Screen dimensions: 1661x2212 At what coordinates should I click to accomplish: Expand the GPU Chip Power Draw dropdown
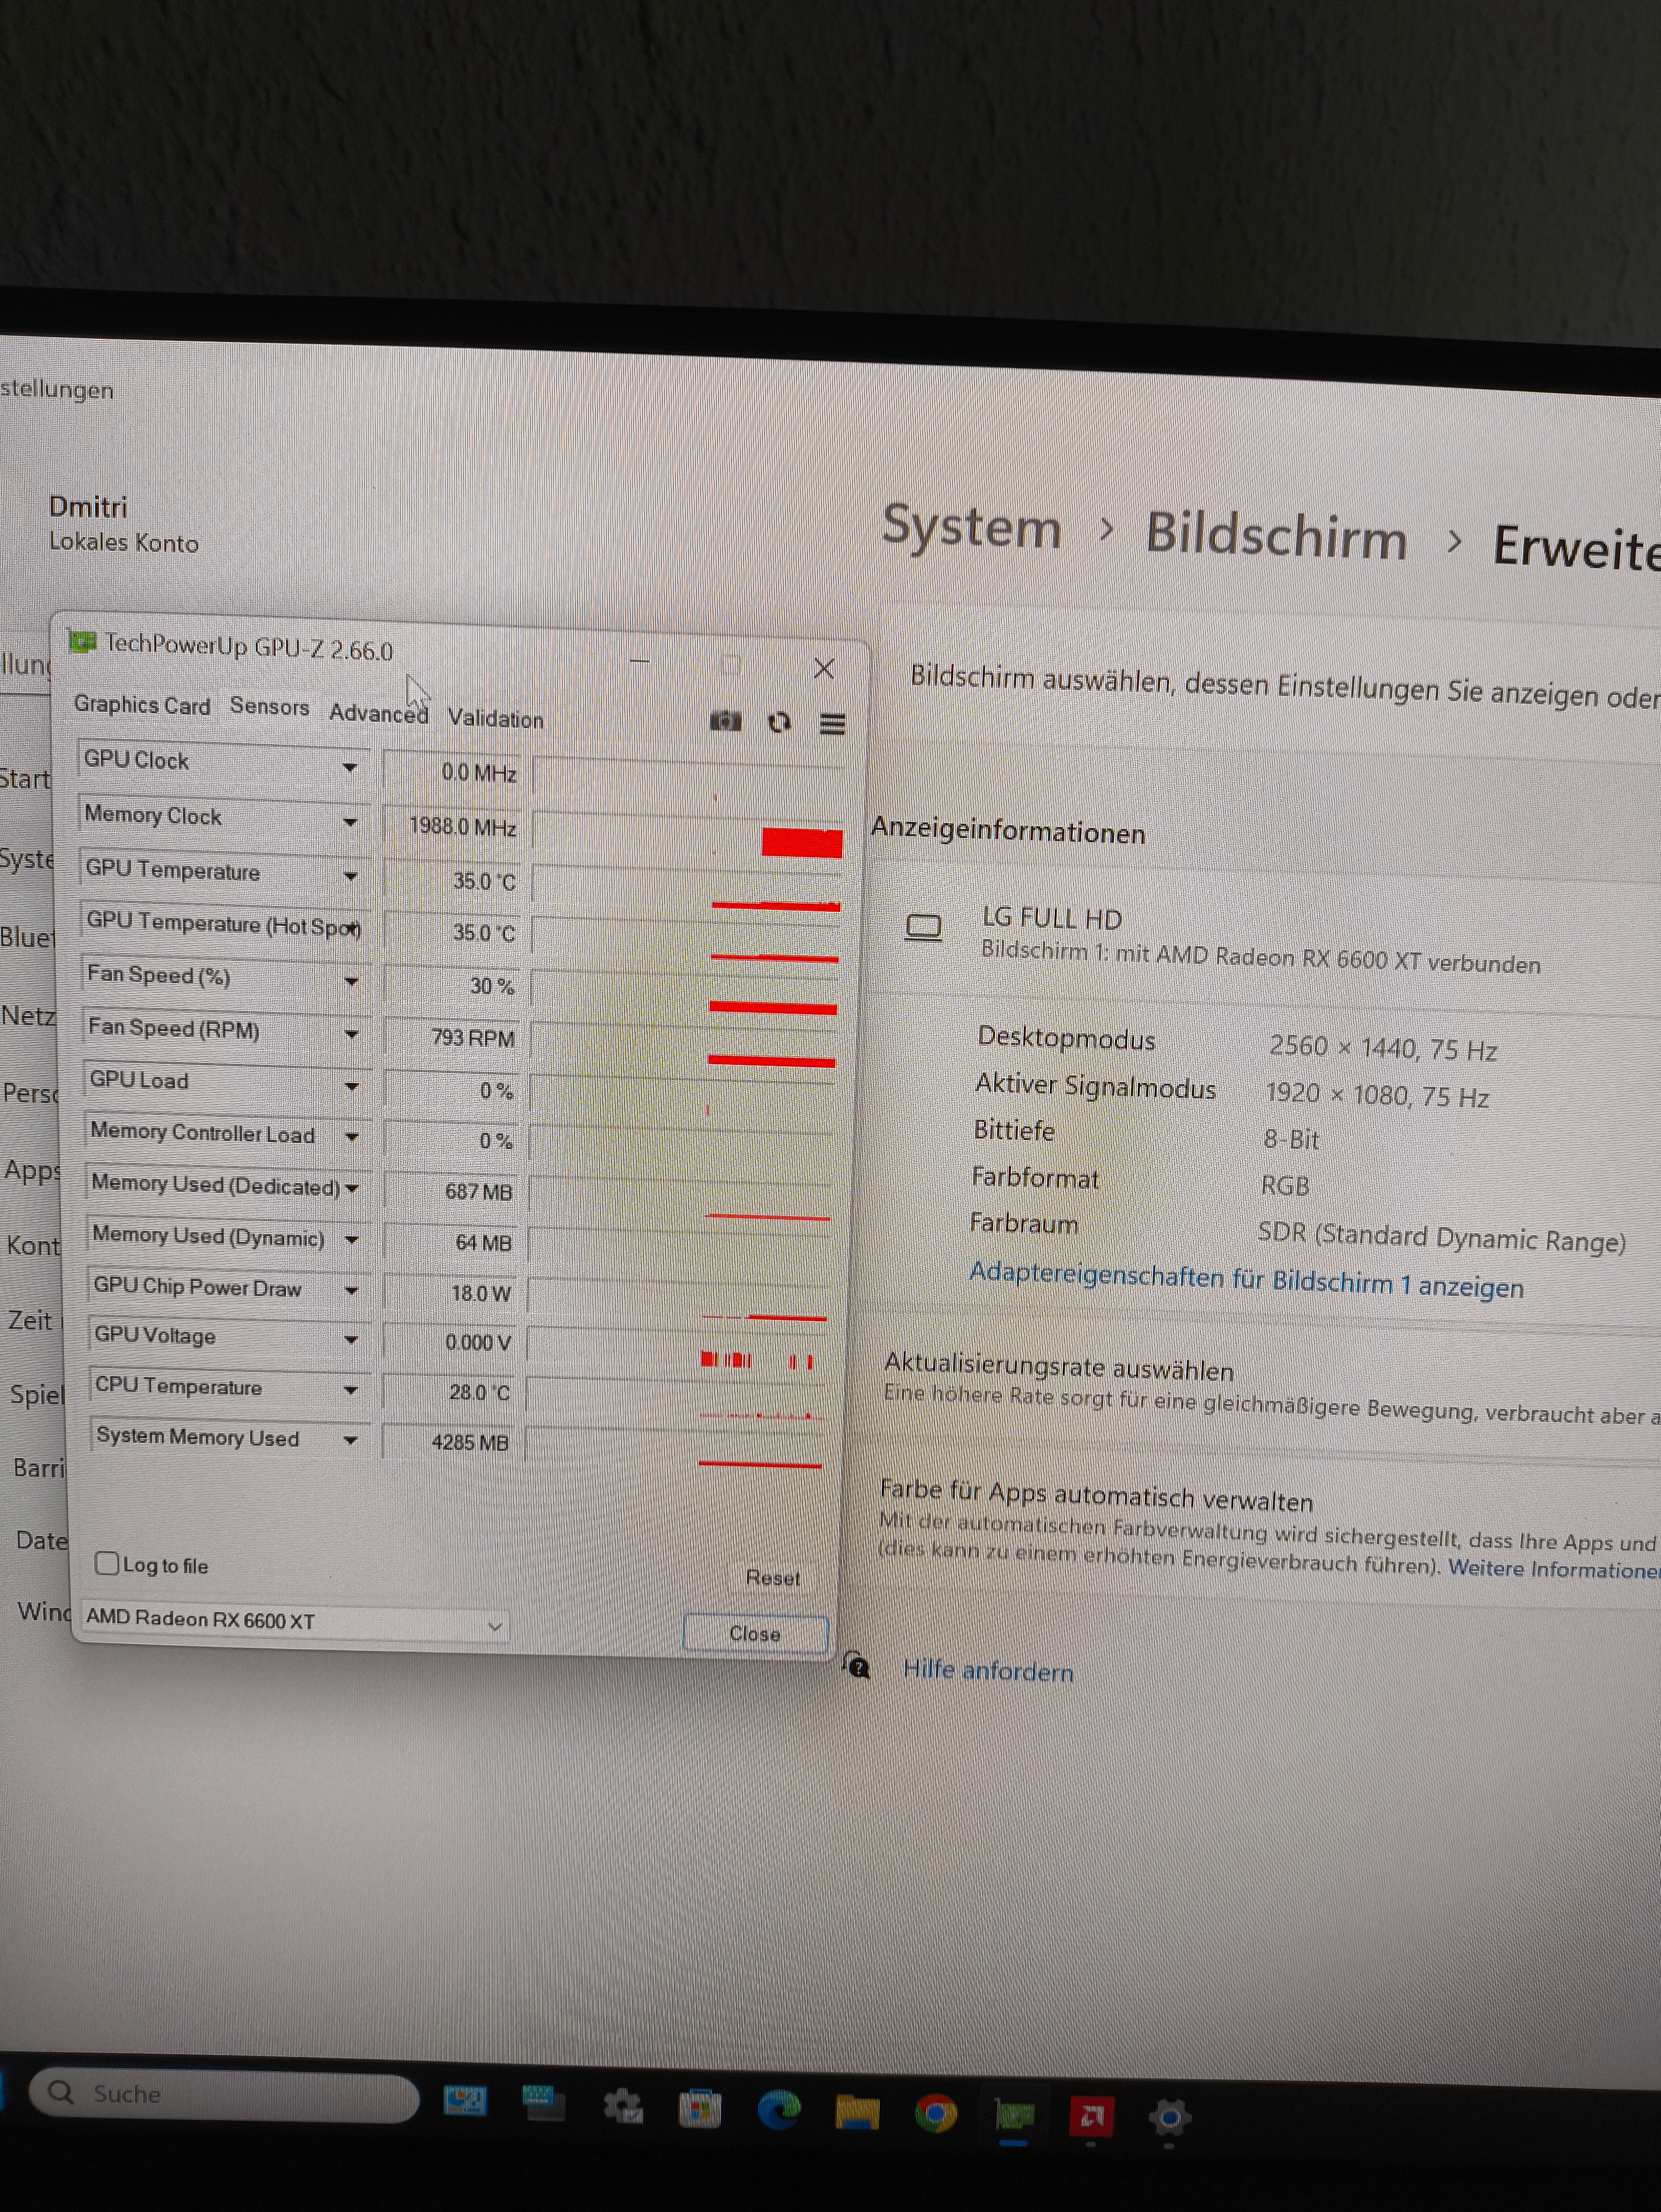tap(351, 1290)
